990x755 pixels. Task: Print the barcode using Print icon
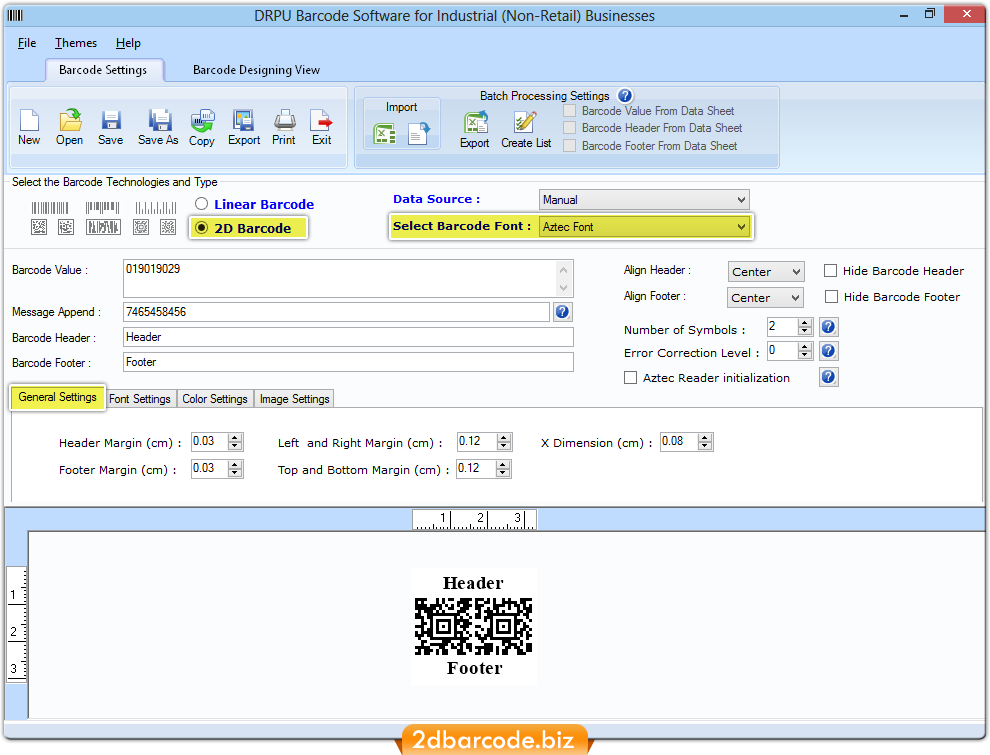(x=284, y=127)
